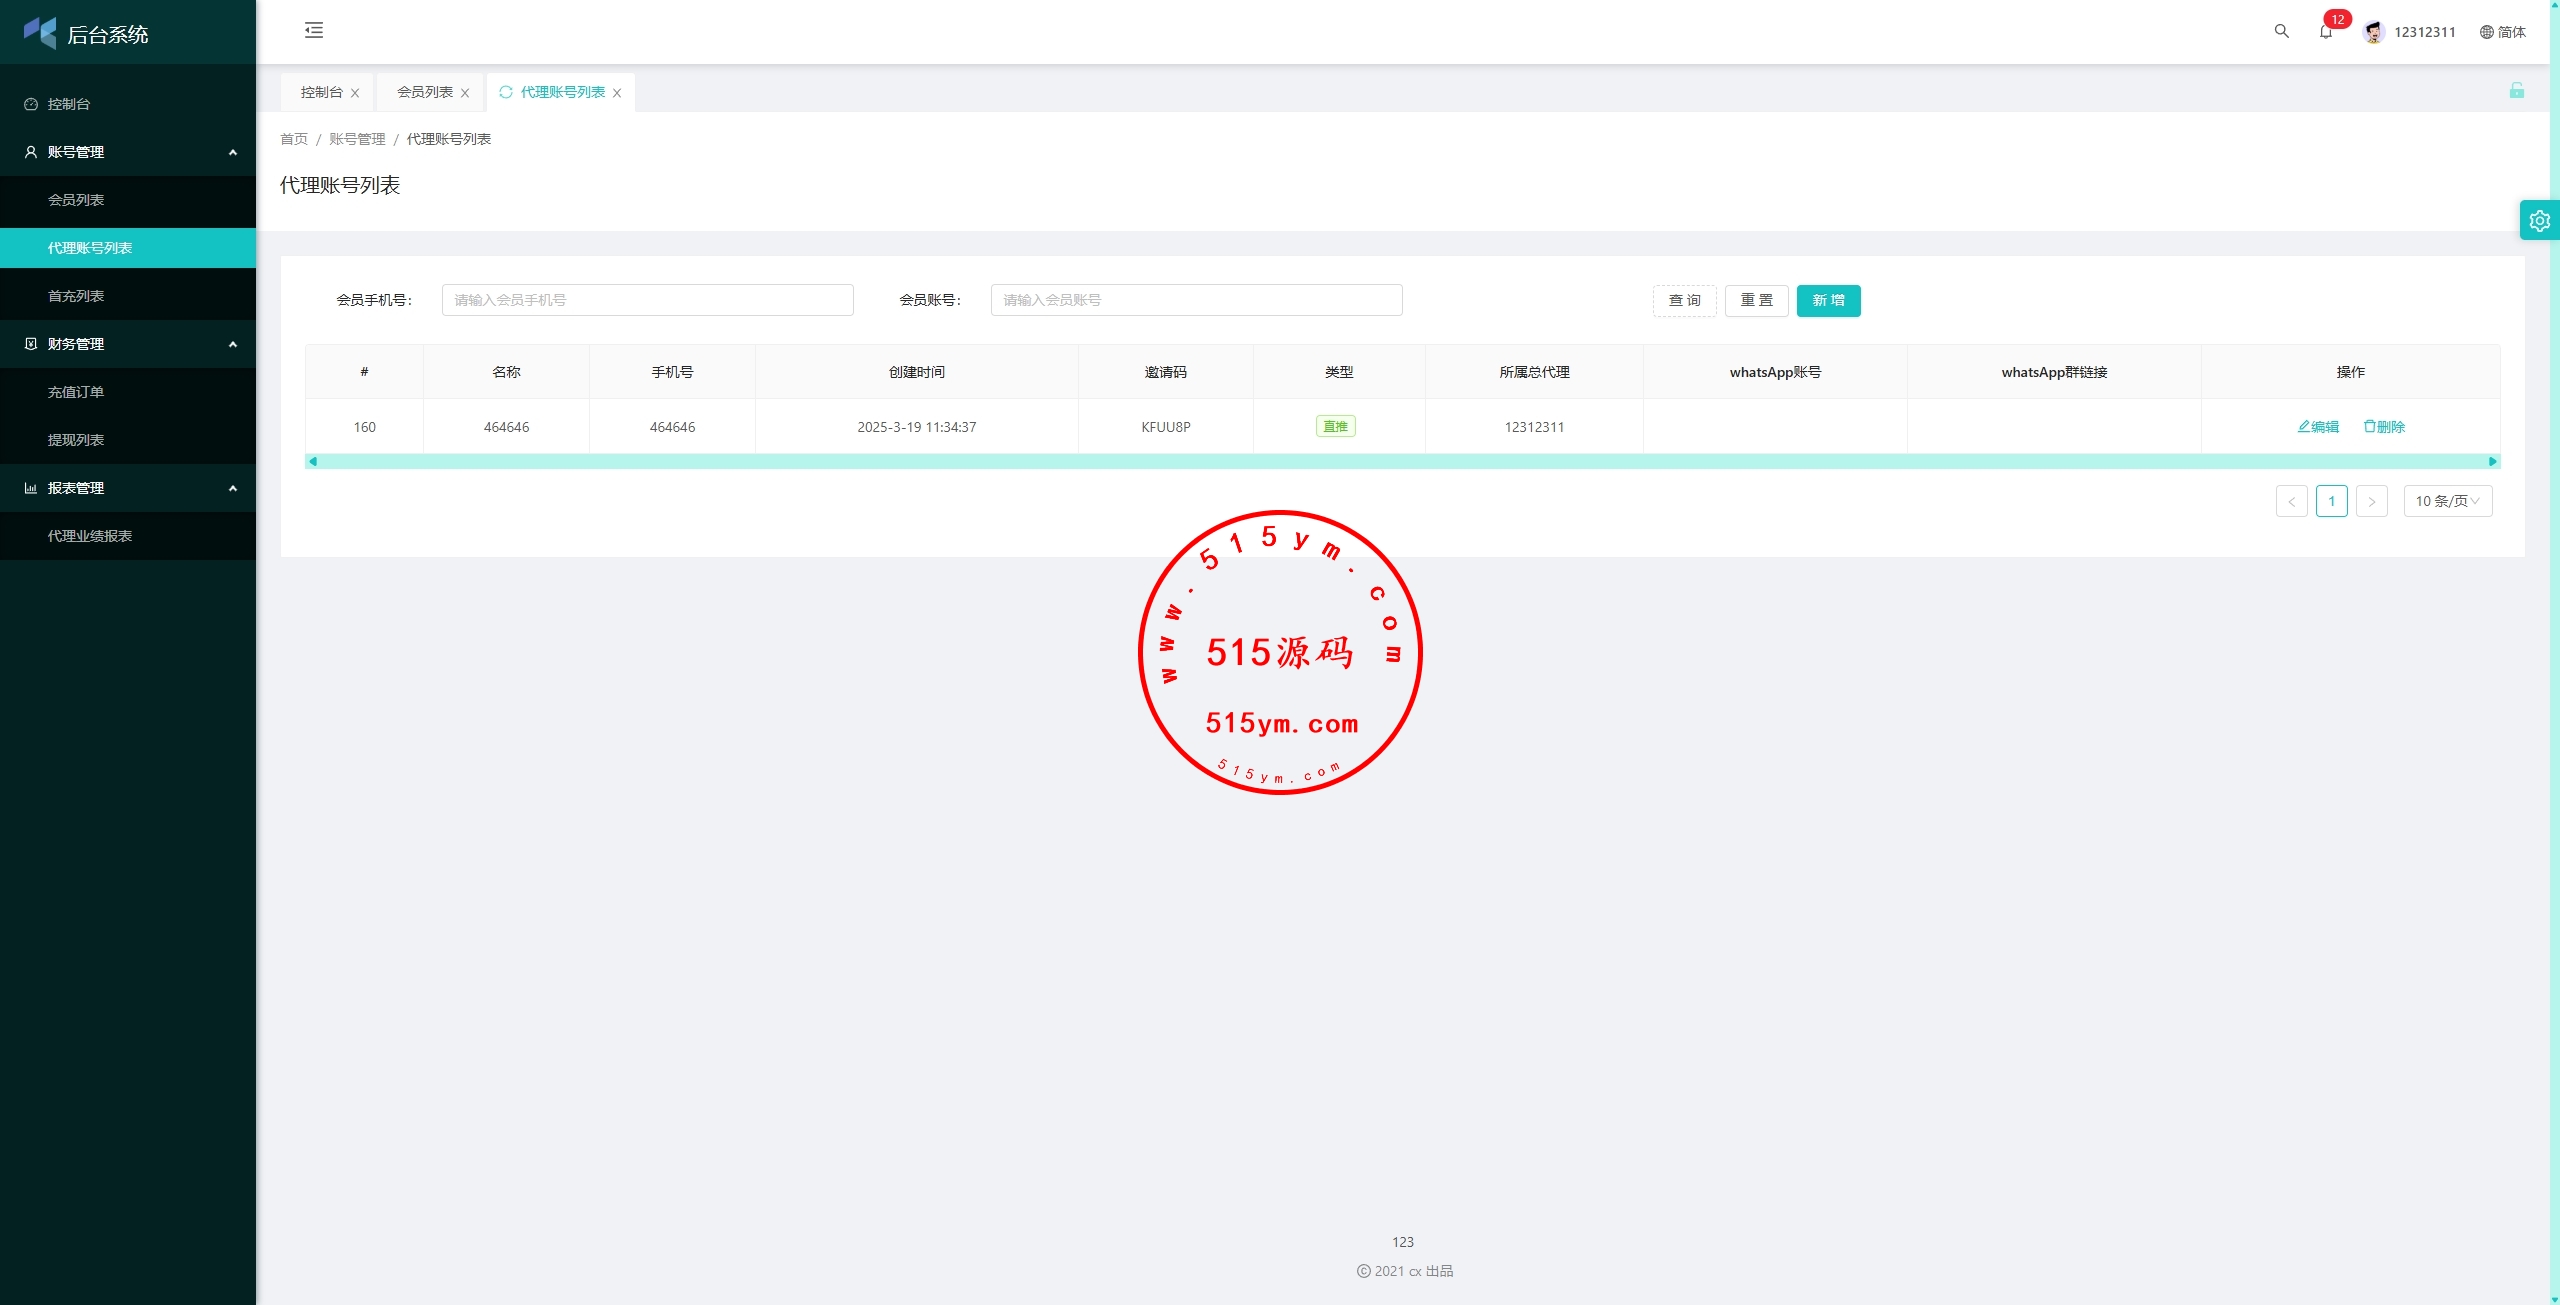The width and height of the screenshot is (2560, 1305).
Task: Click the lock icon at the tab bar's right end
Action: pyautogui.click(x=2516, y=91)
